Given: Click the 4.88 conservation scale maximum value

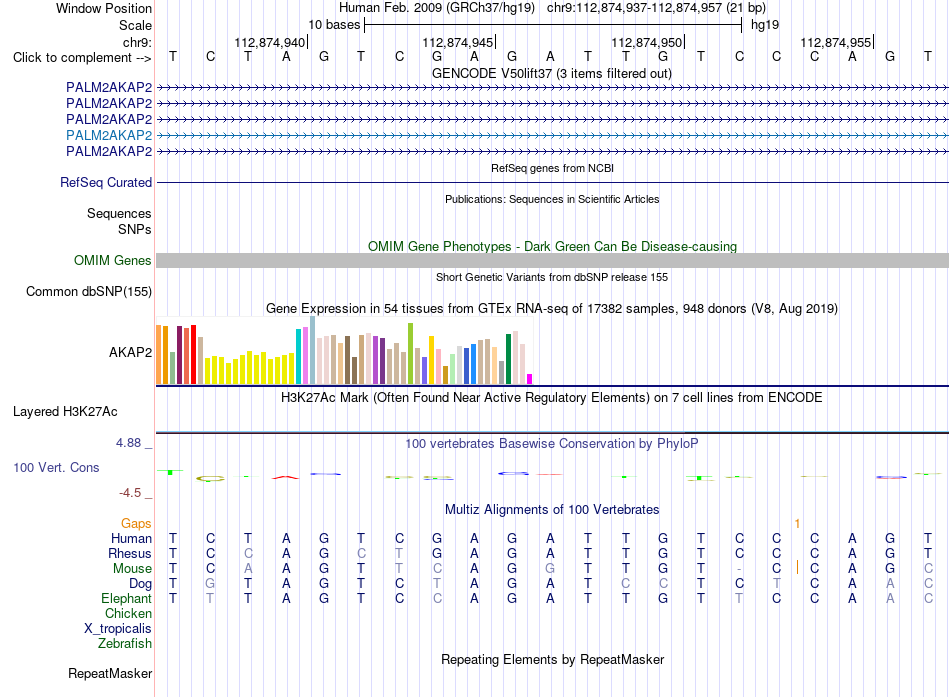Looking at the screenshot, I should pyautogui.click(x=128, y=443).
